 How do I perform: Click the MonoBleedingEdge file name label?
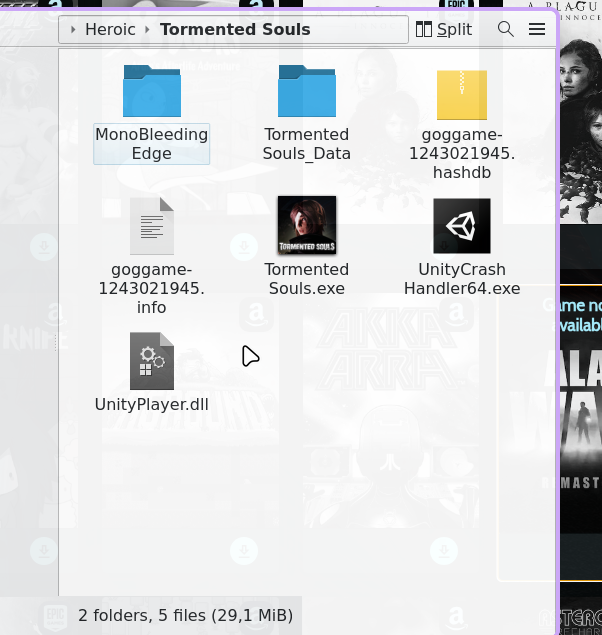[x=151, y=144]
